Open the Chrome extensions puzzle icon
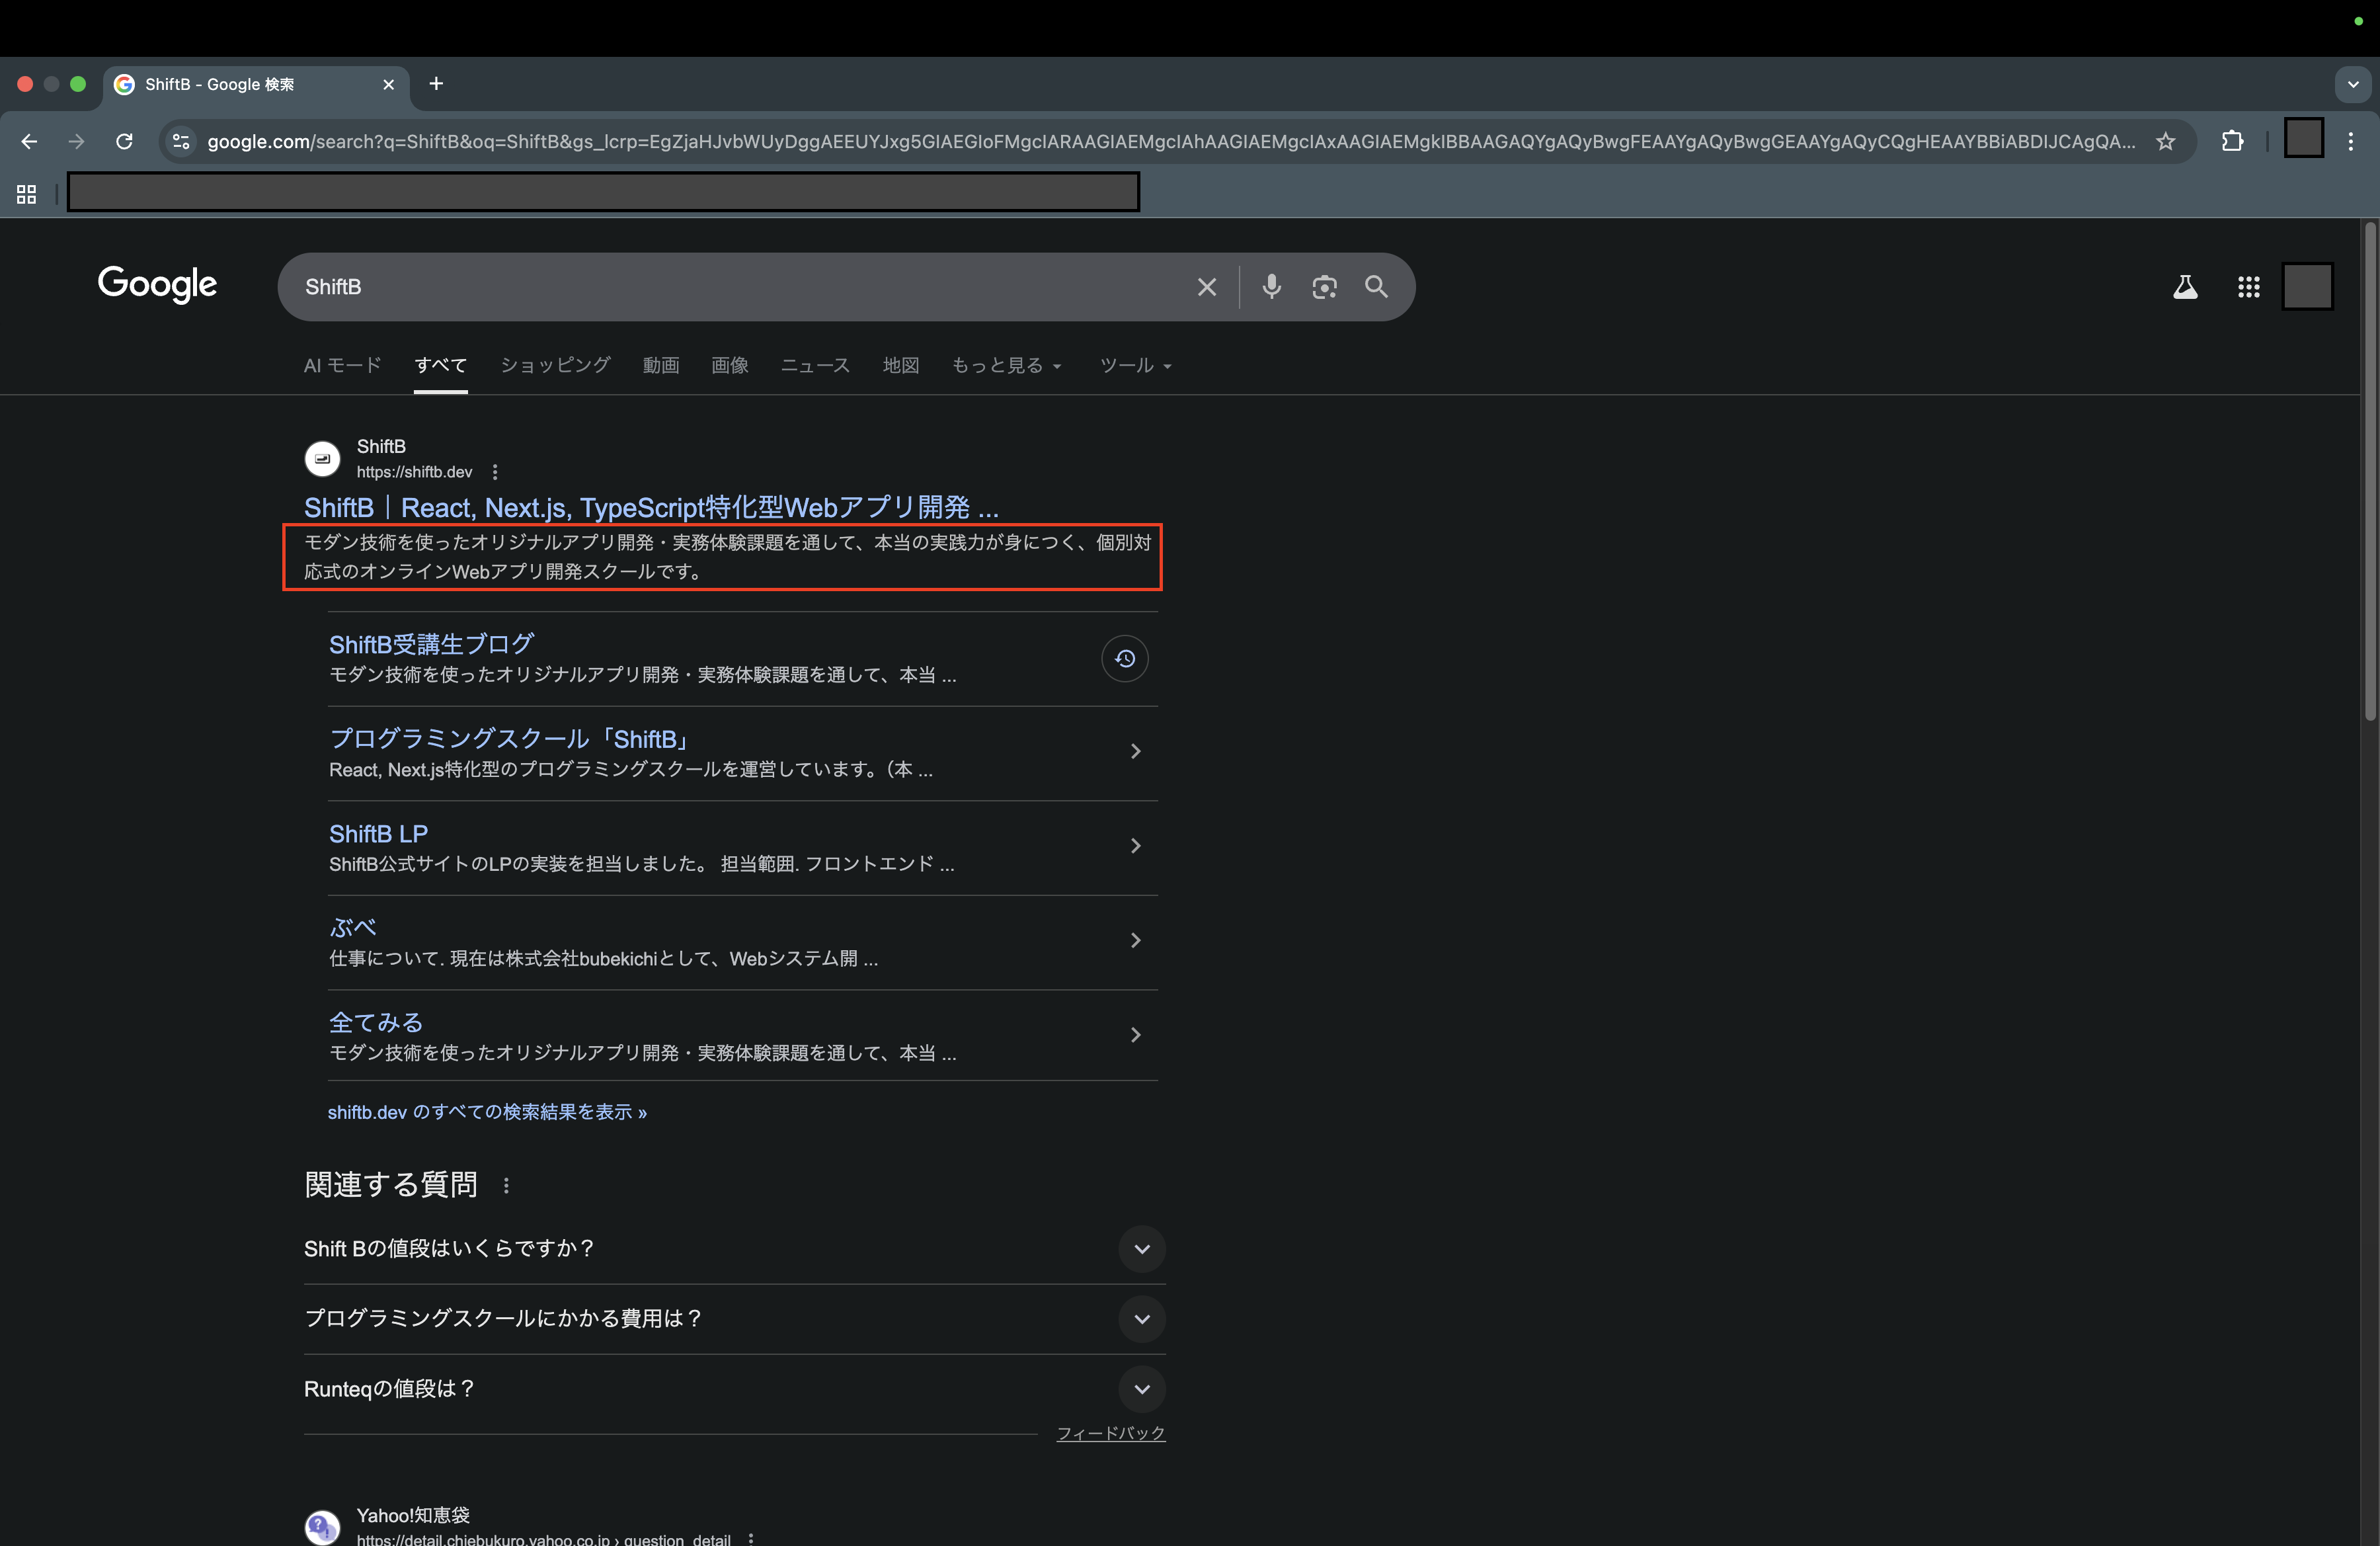The image size is (2380, 1546). tap(2232, 142)
